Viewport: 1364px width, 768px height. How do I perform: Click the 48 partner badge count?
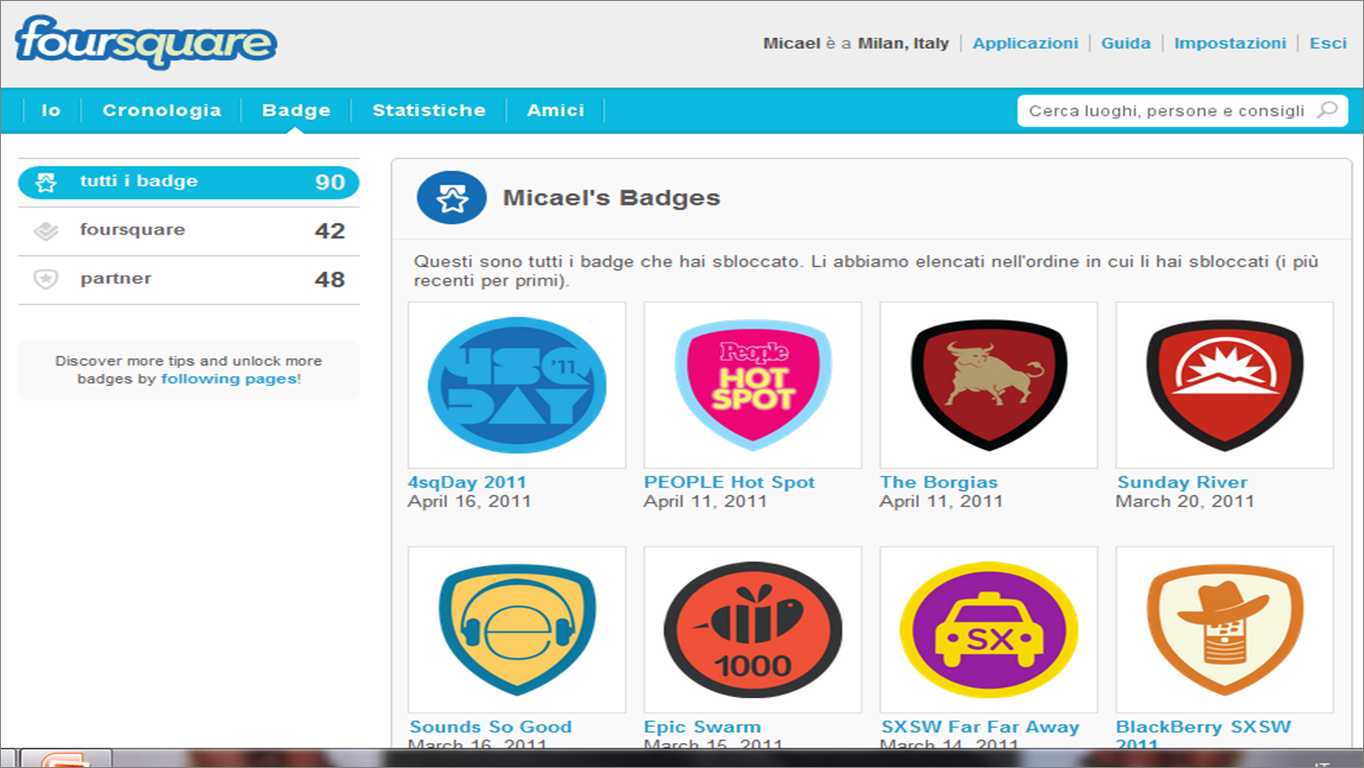point(330,280)
